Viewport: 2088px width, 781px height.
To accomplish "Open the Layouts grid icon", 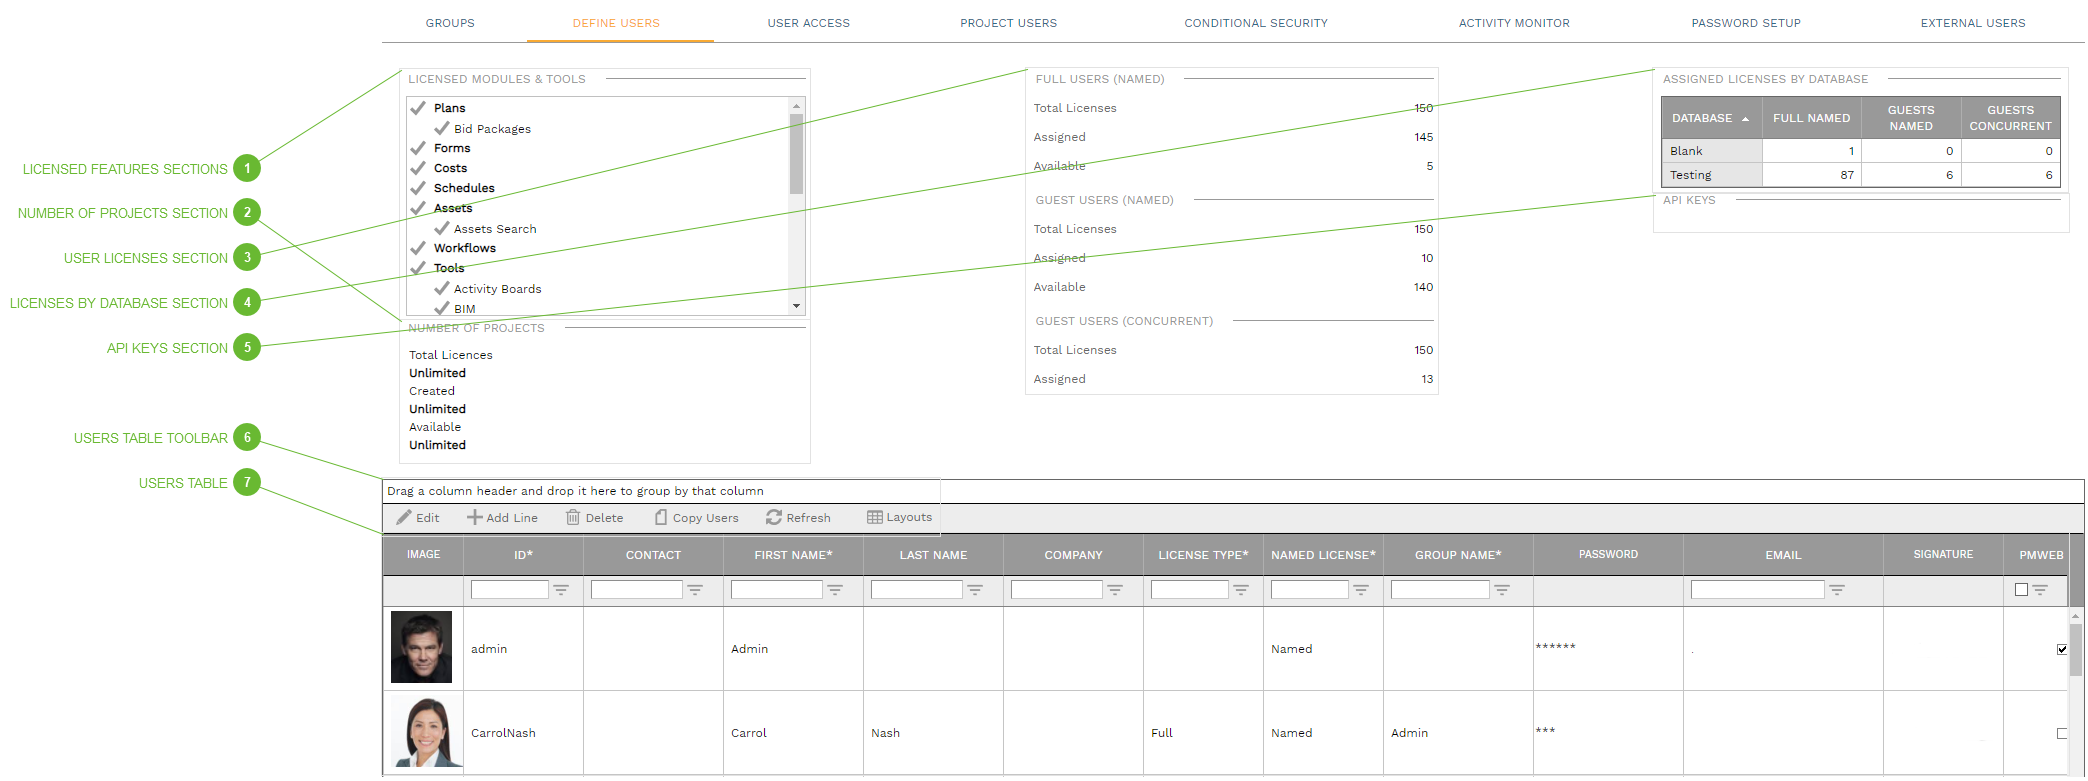I will point(875,518).
